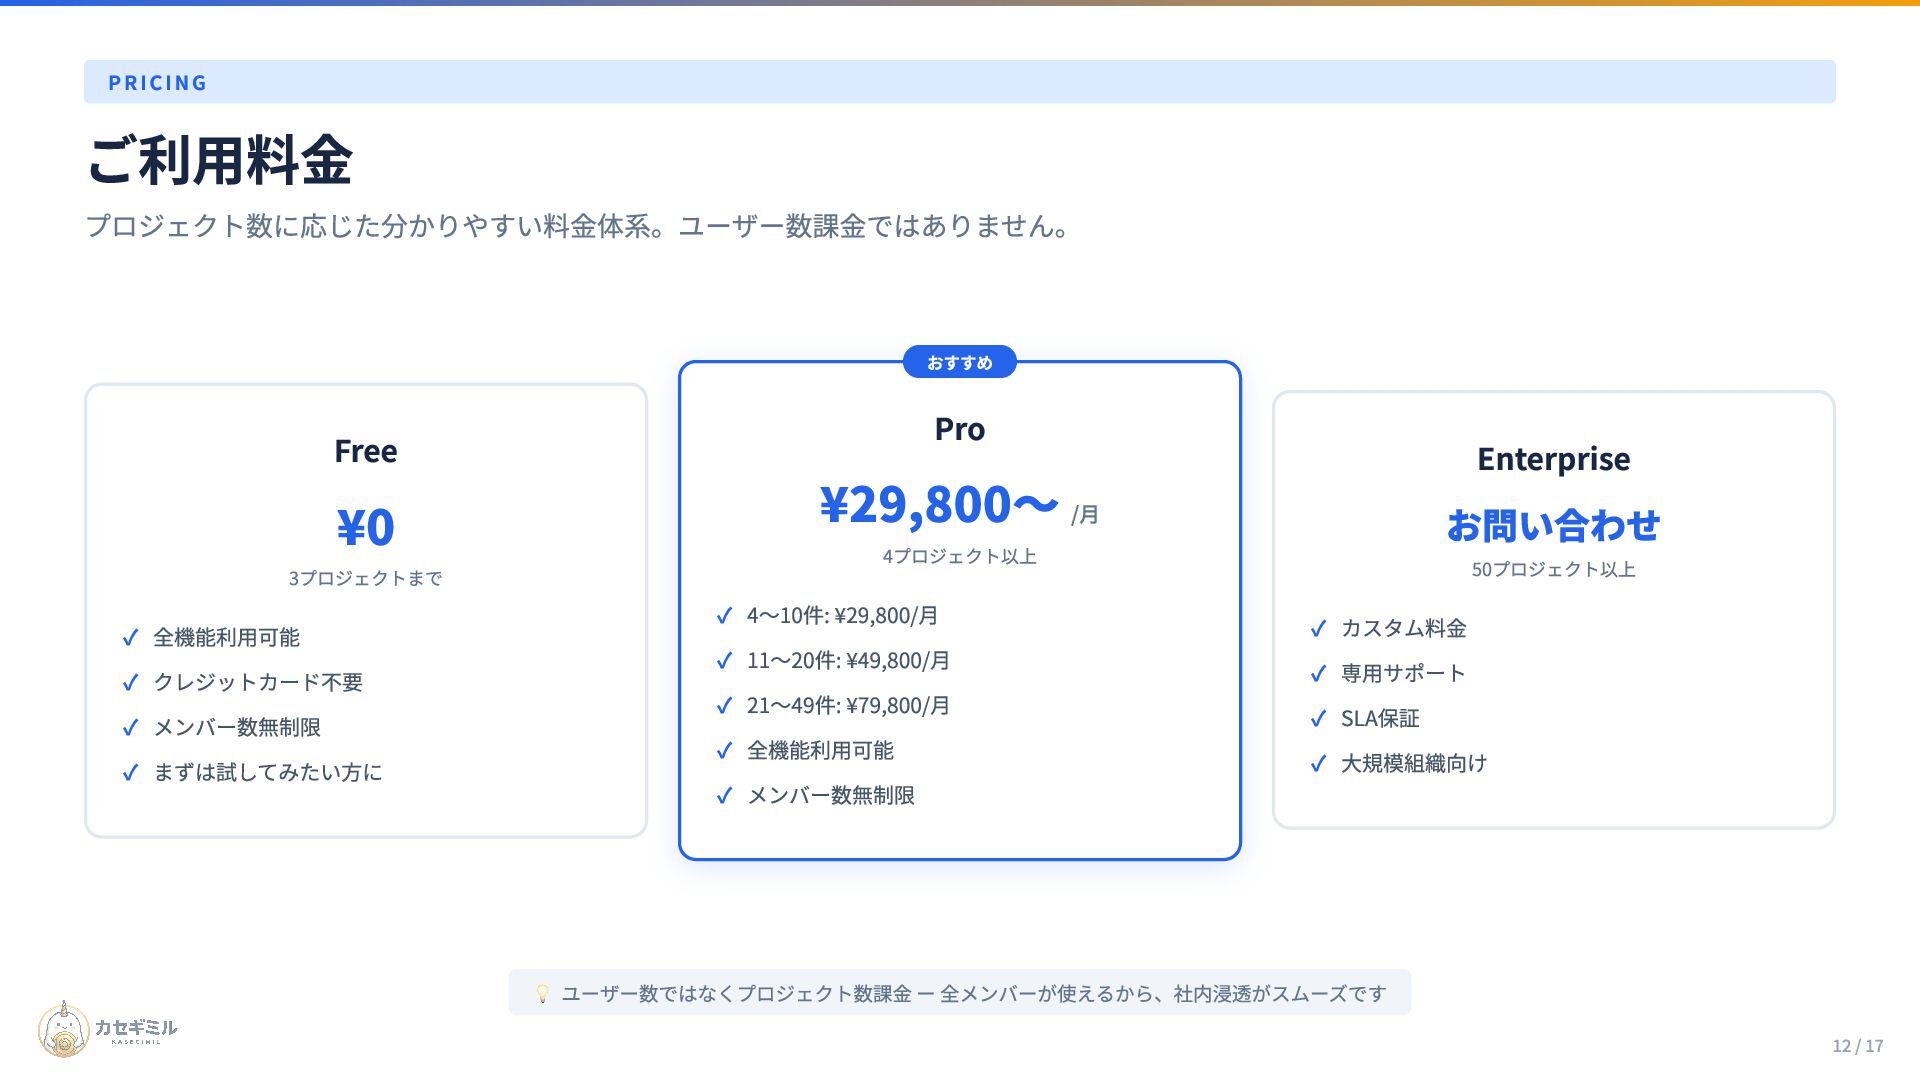Screen dimensions: 1920x1080
Task: Click the checkmark next to クレジットカード不要
Action: coord(130,683)
